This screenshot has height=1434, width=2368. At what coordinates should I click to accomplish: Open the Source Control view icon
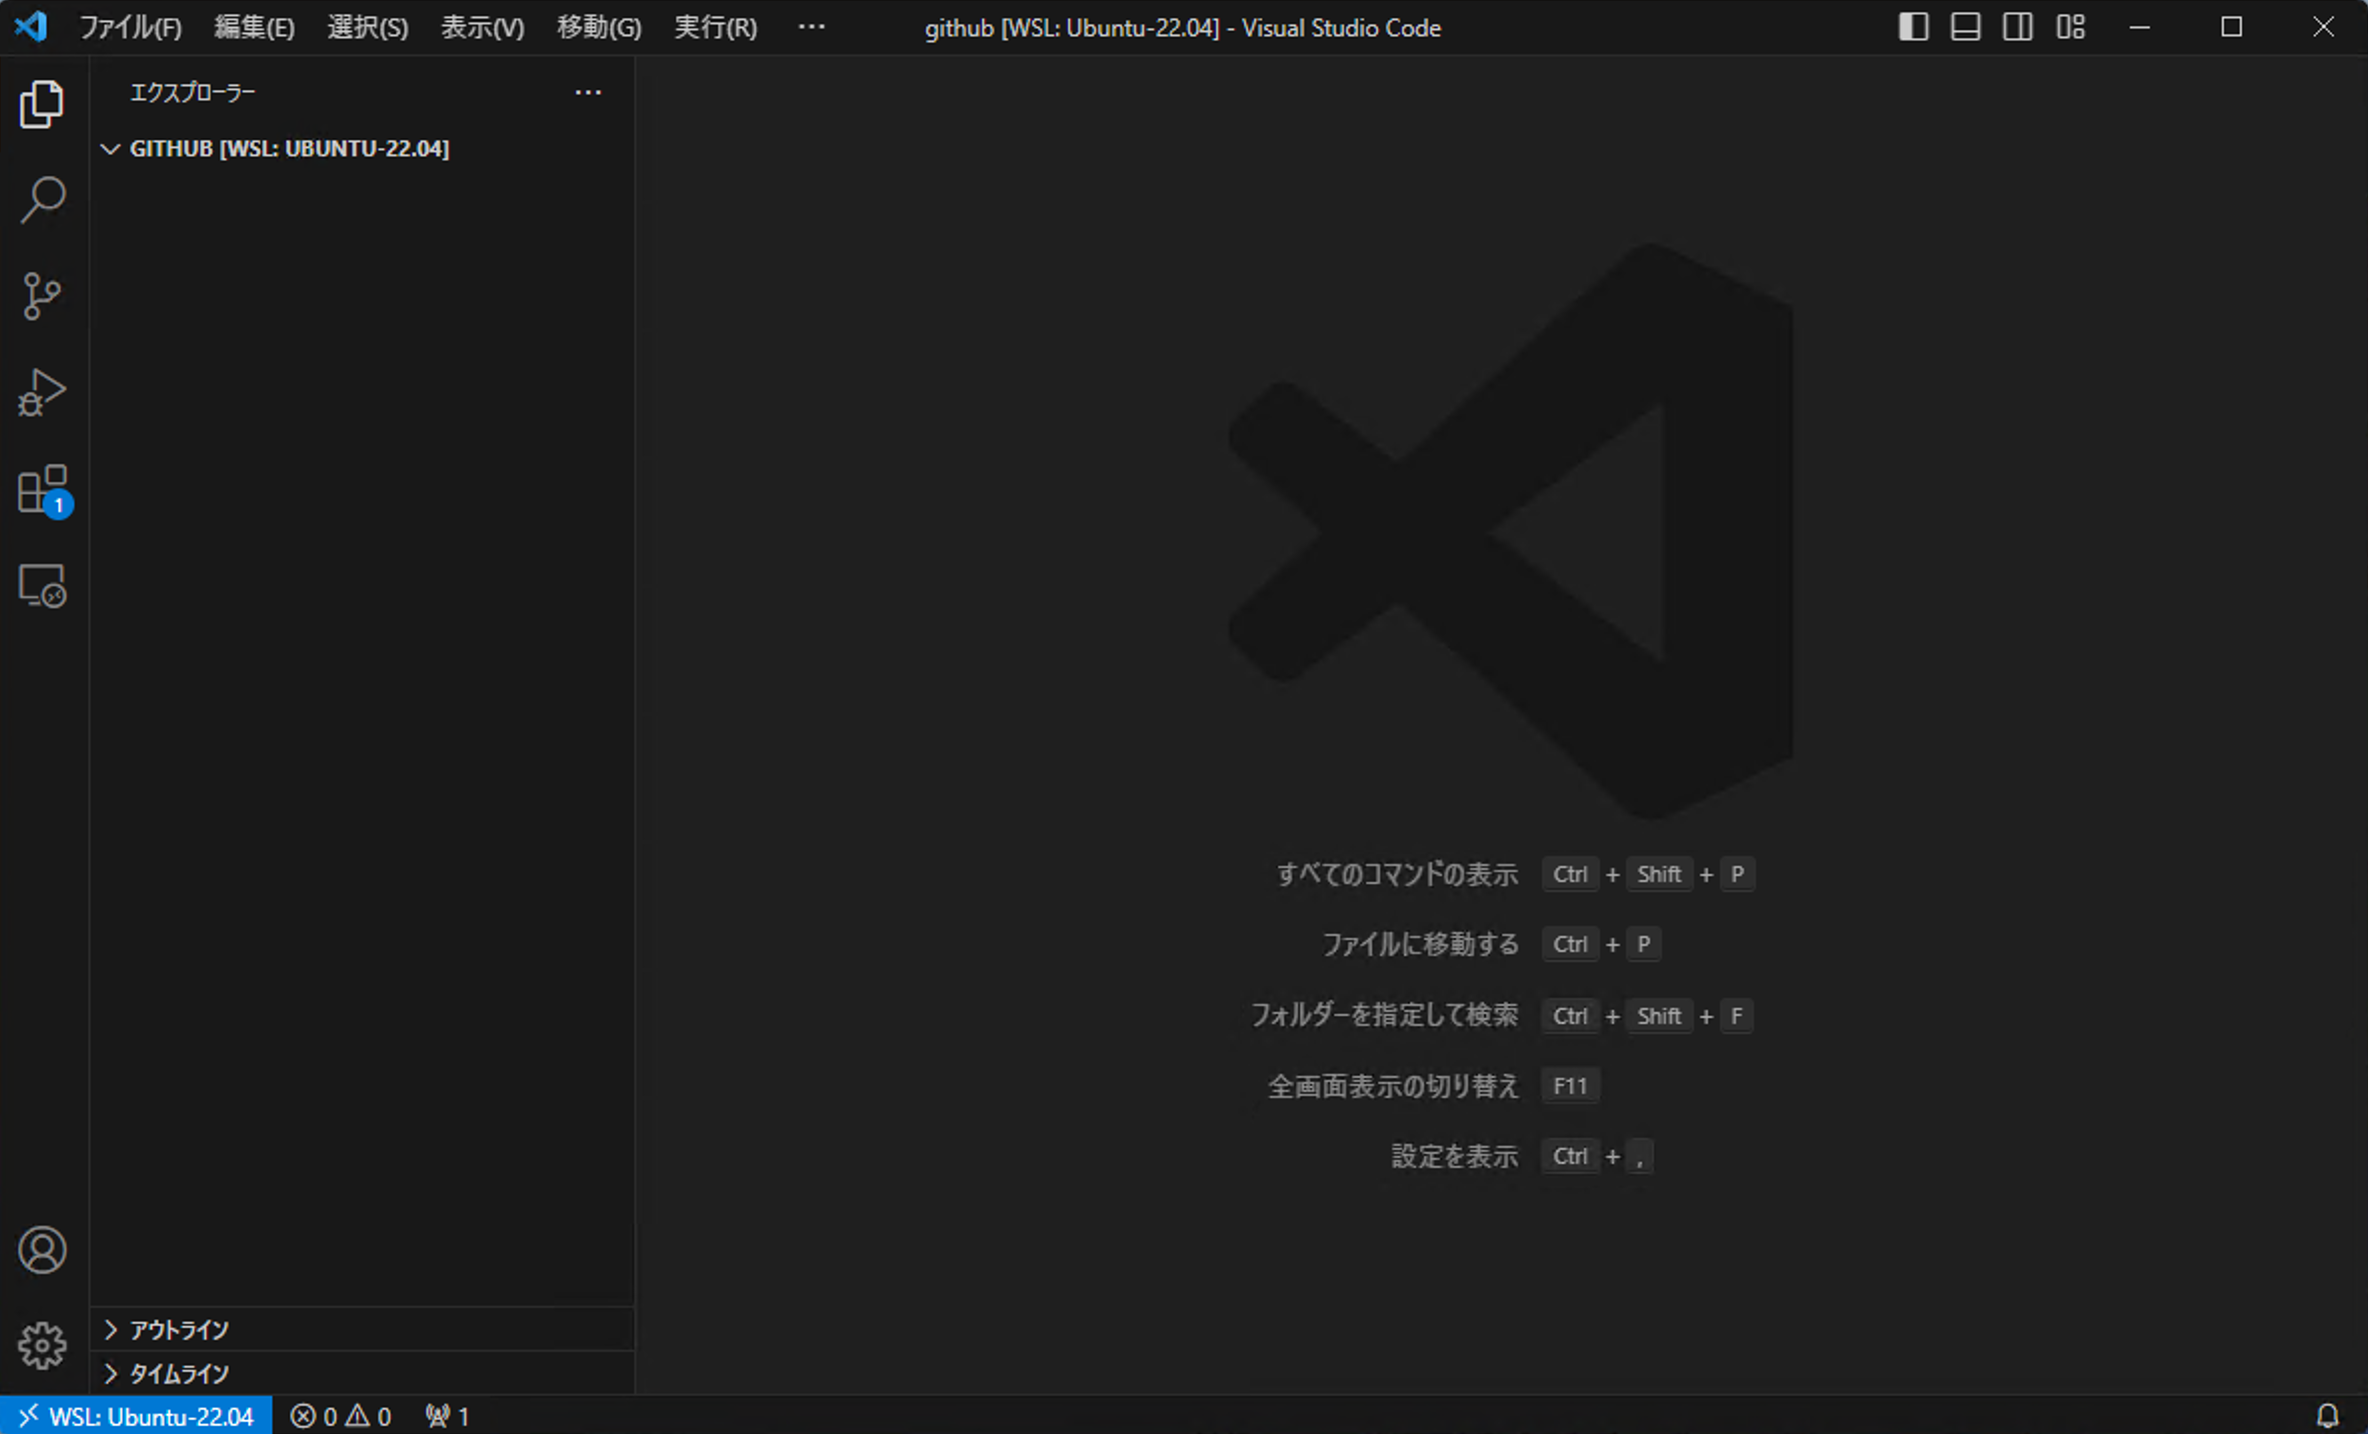(42, 296)
